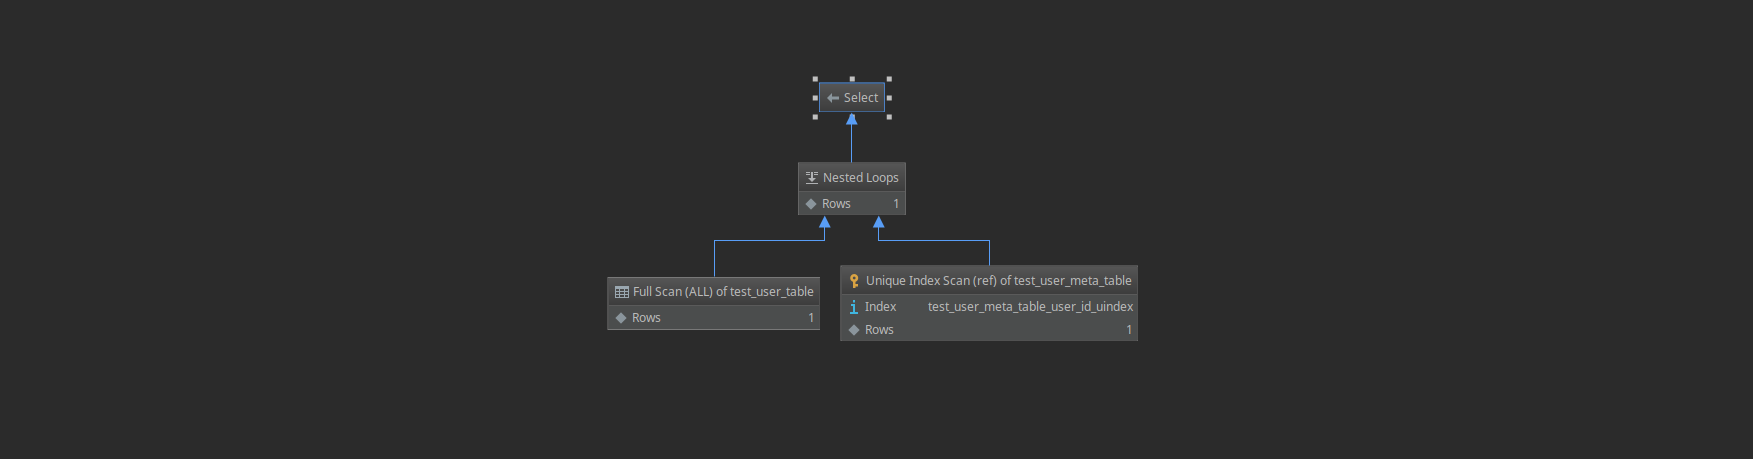Select the Rows row in Full Scan node
This screenshot has height=459, width=1753.
[x=714, y=318]
